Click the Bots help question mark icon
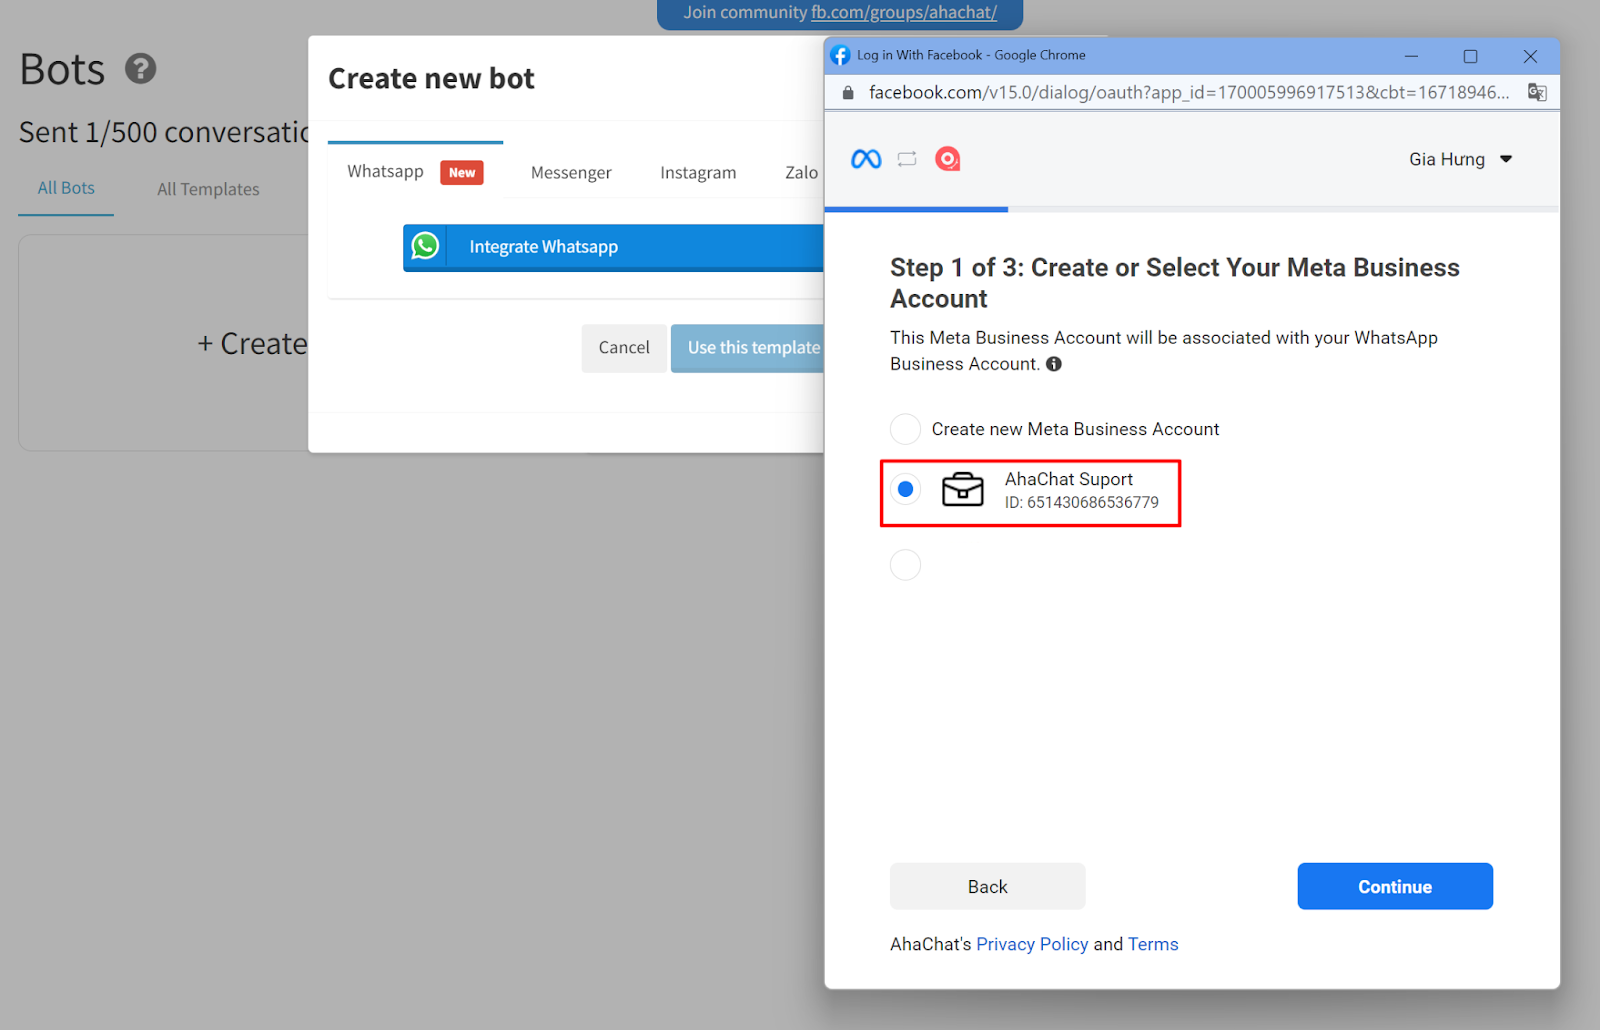 pyautogui.click(x=141, y=68)
